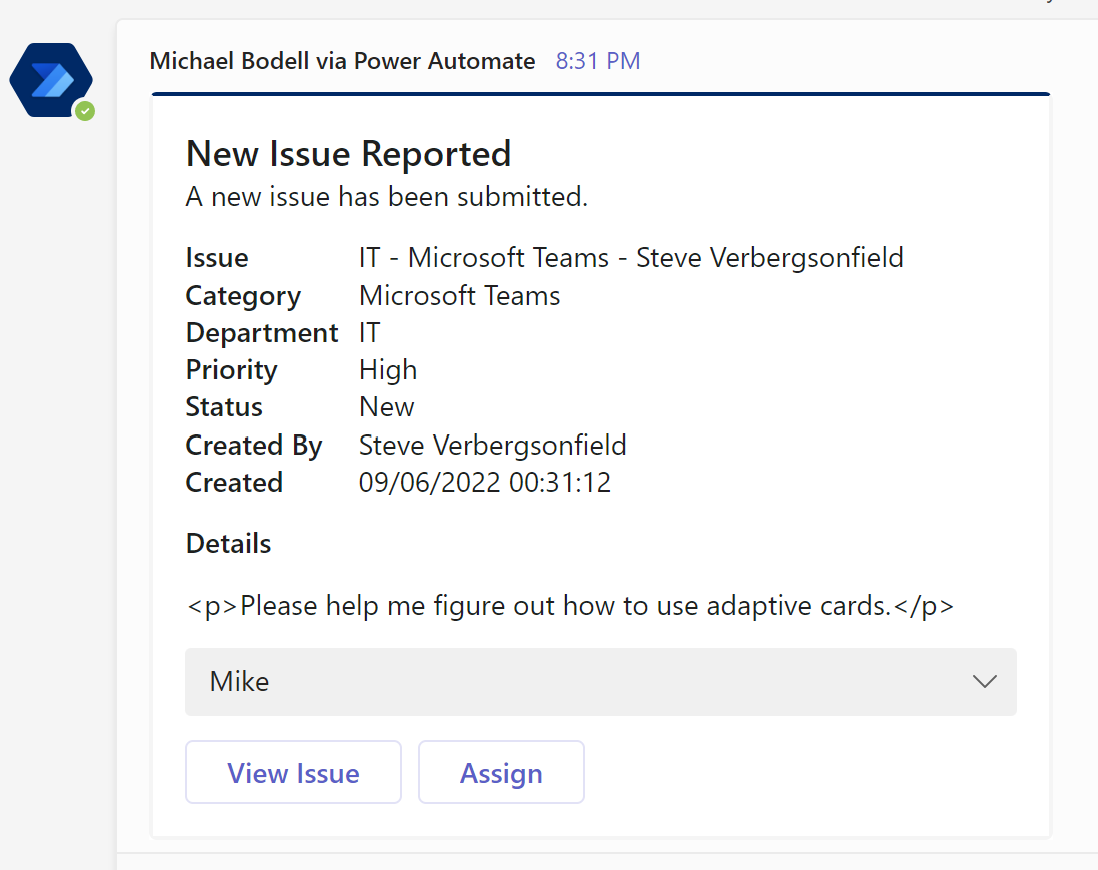
Task: Click issue title 'IT - Microsoft Teams - Steve Verbergsonfield'
Action: coord(631,258)
